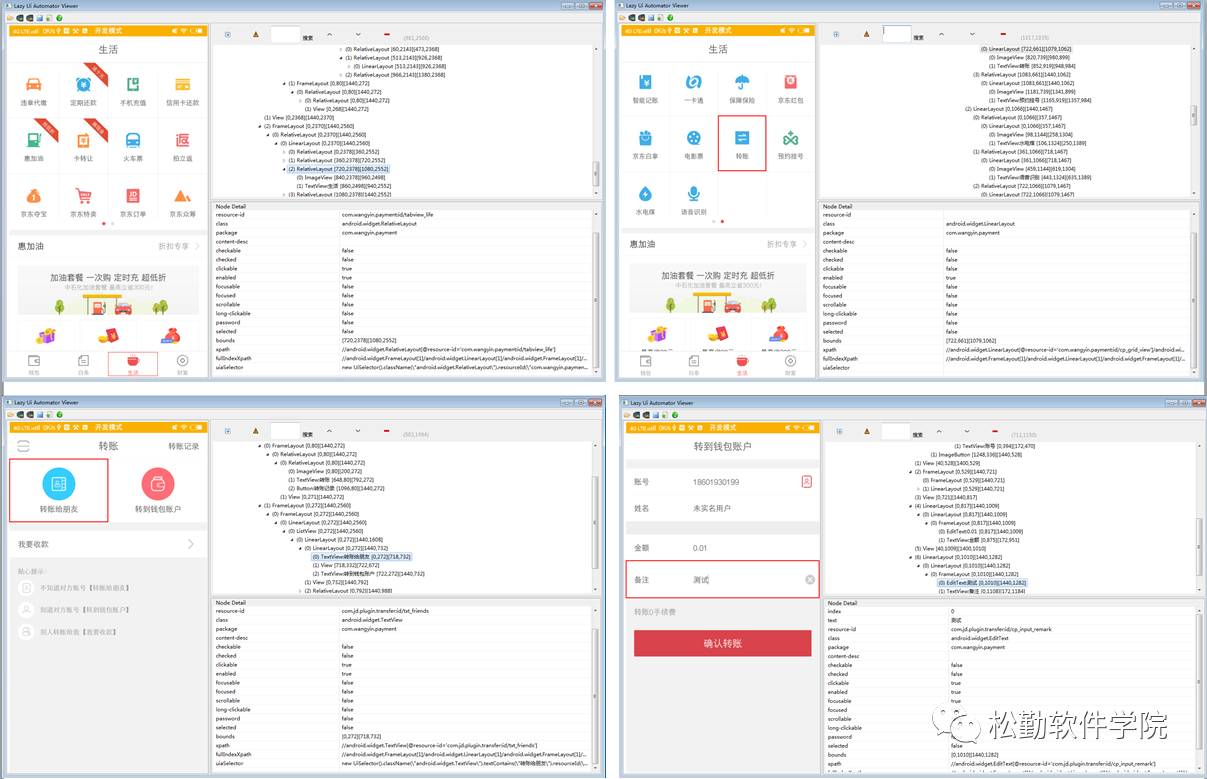The height and width of the screenshot is (779, 1207).
Task: Open the 我要收款 row chevron
Action: tap(190, 544)
